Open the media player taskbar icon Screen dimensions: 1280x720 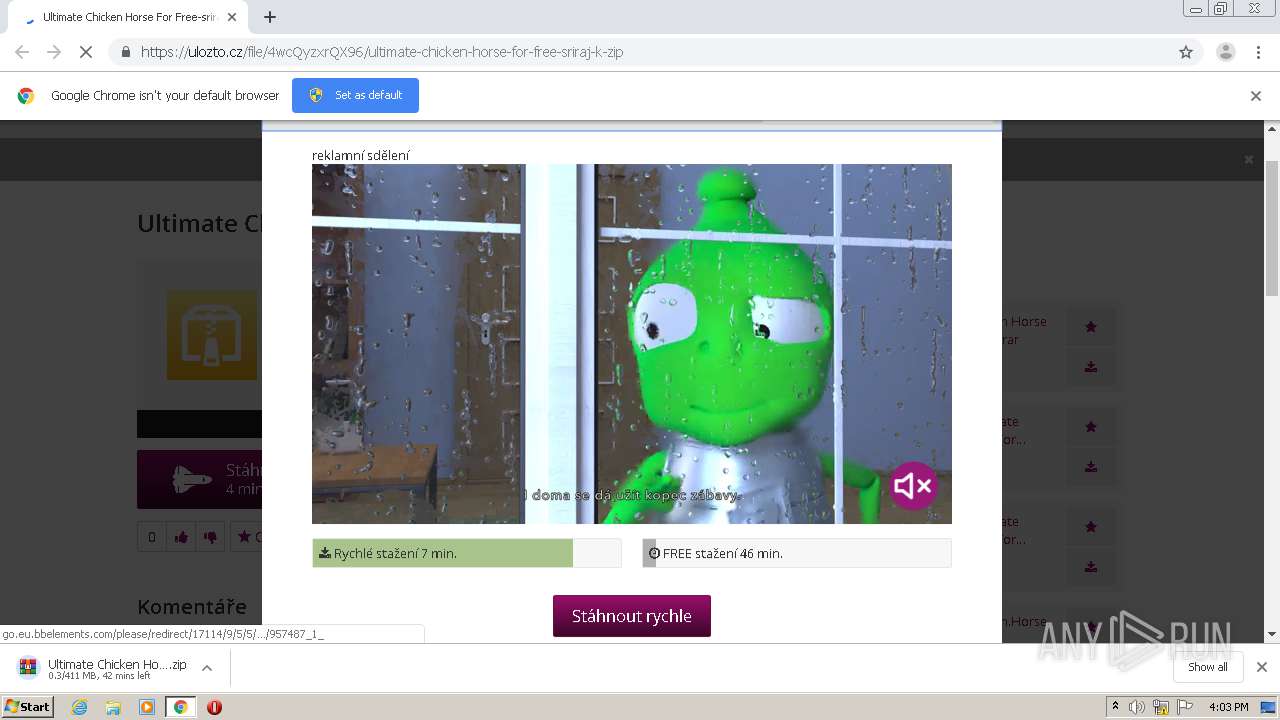(147, 707)
